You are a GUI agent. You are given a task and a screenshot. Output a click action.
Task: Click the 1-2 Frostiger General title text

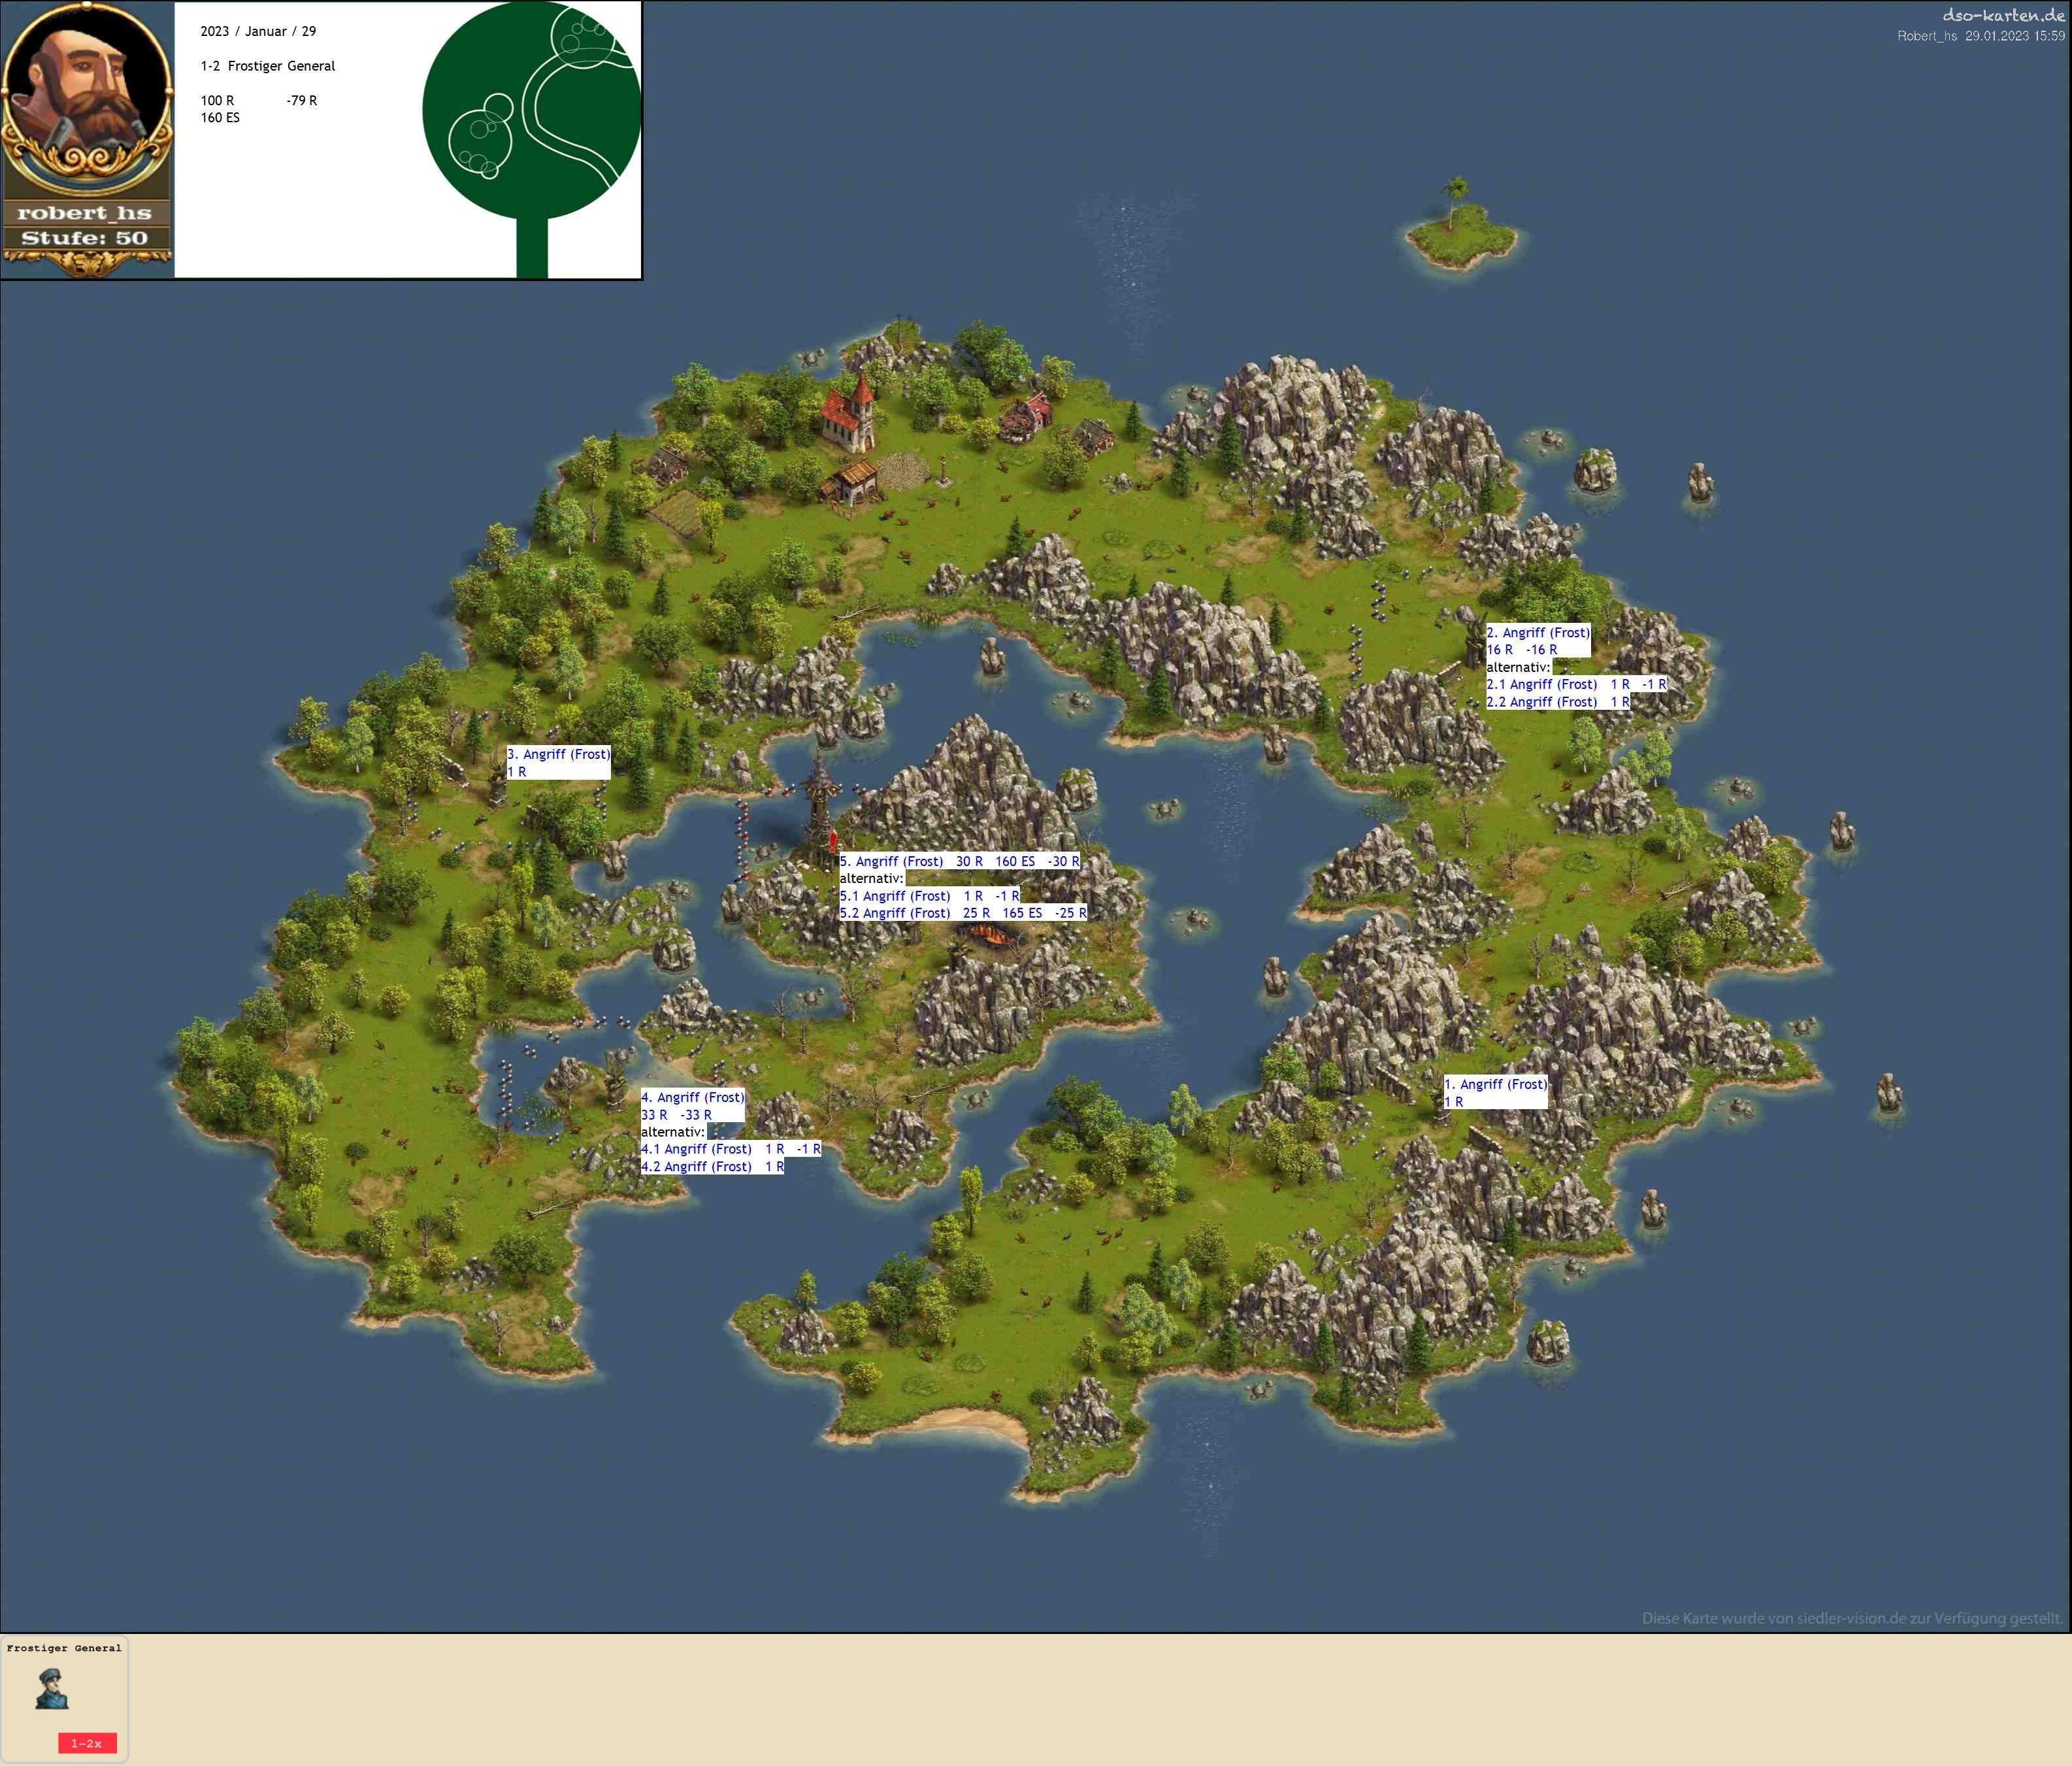click(267, 66)
